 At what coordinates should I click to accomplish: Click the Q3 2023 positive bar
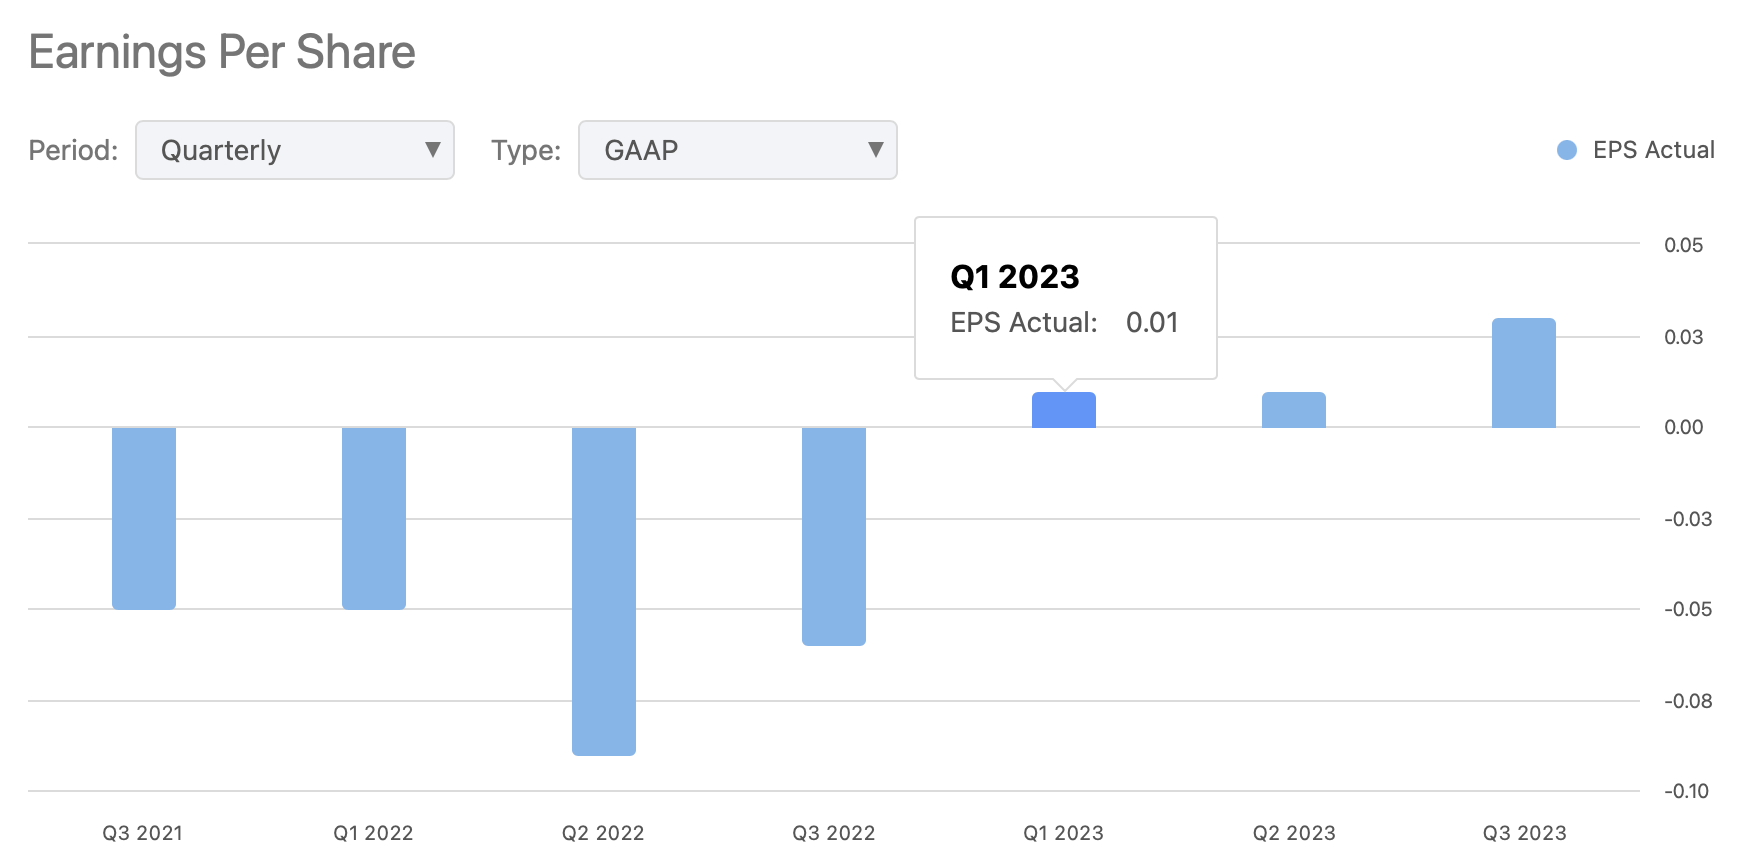[x=1523, y=371]
